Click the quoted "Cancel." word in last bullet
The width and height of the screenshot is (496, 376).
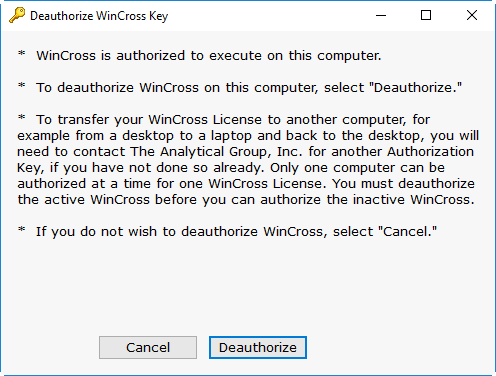407,232
